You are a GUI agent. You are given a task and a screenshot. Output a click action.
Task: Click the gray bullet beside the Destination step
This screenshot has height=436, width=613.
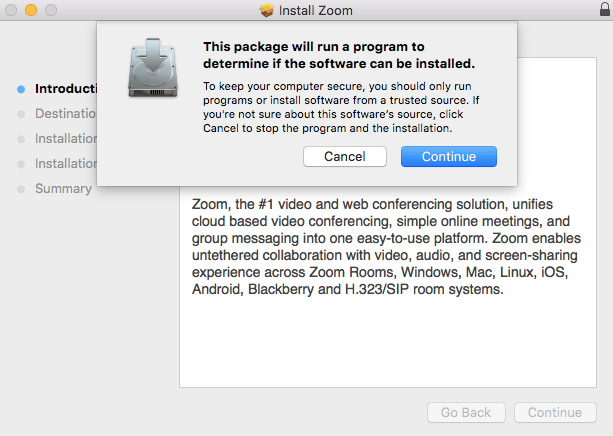click(21, 114)
